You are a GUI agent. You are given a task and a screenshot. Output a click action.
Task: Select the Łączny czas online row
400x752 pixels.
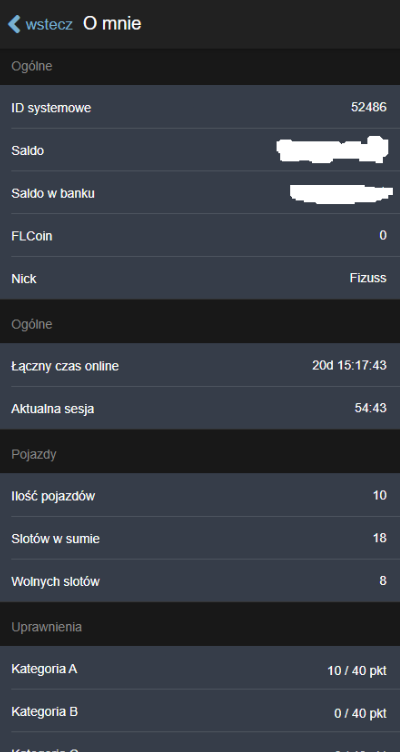(200, 365)
